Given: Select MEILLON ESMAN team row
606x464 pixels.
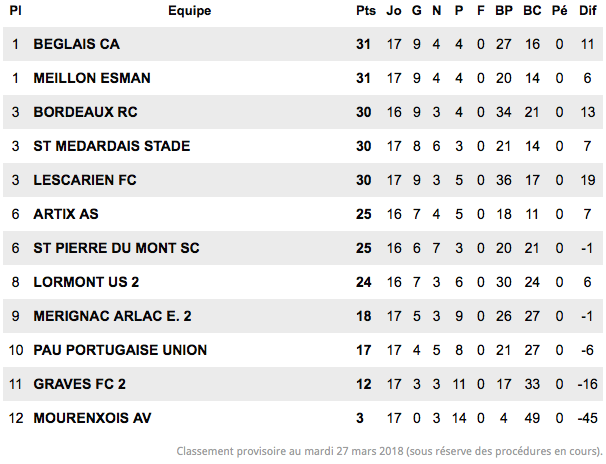Looking at the screenshot, I should click(x=303, y=78).
